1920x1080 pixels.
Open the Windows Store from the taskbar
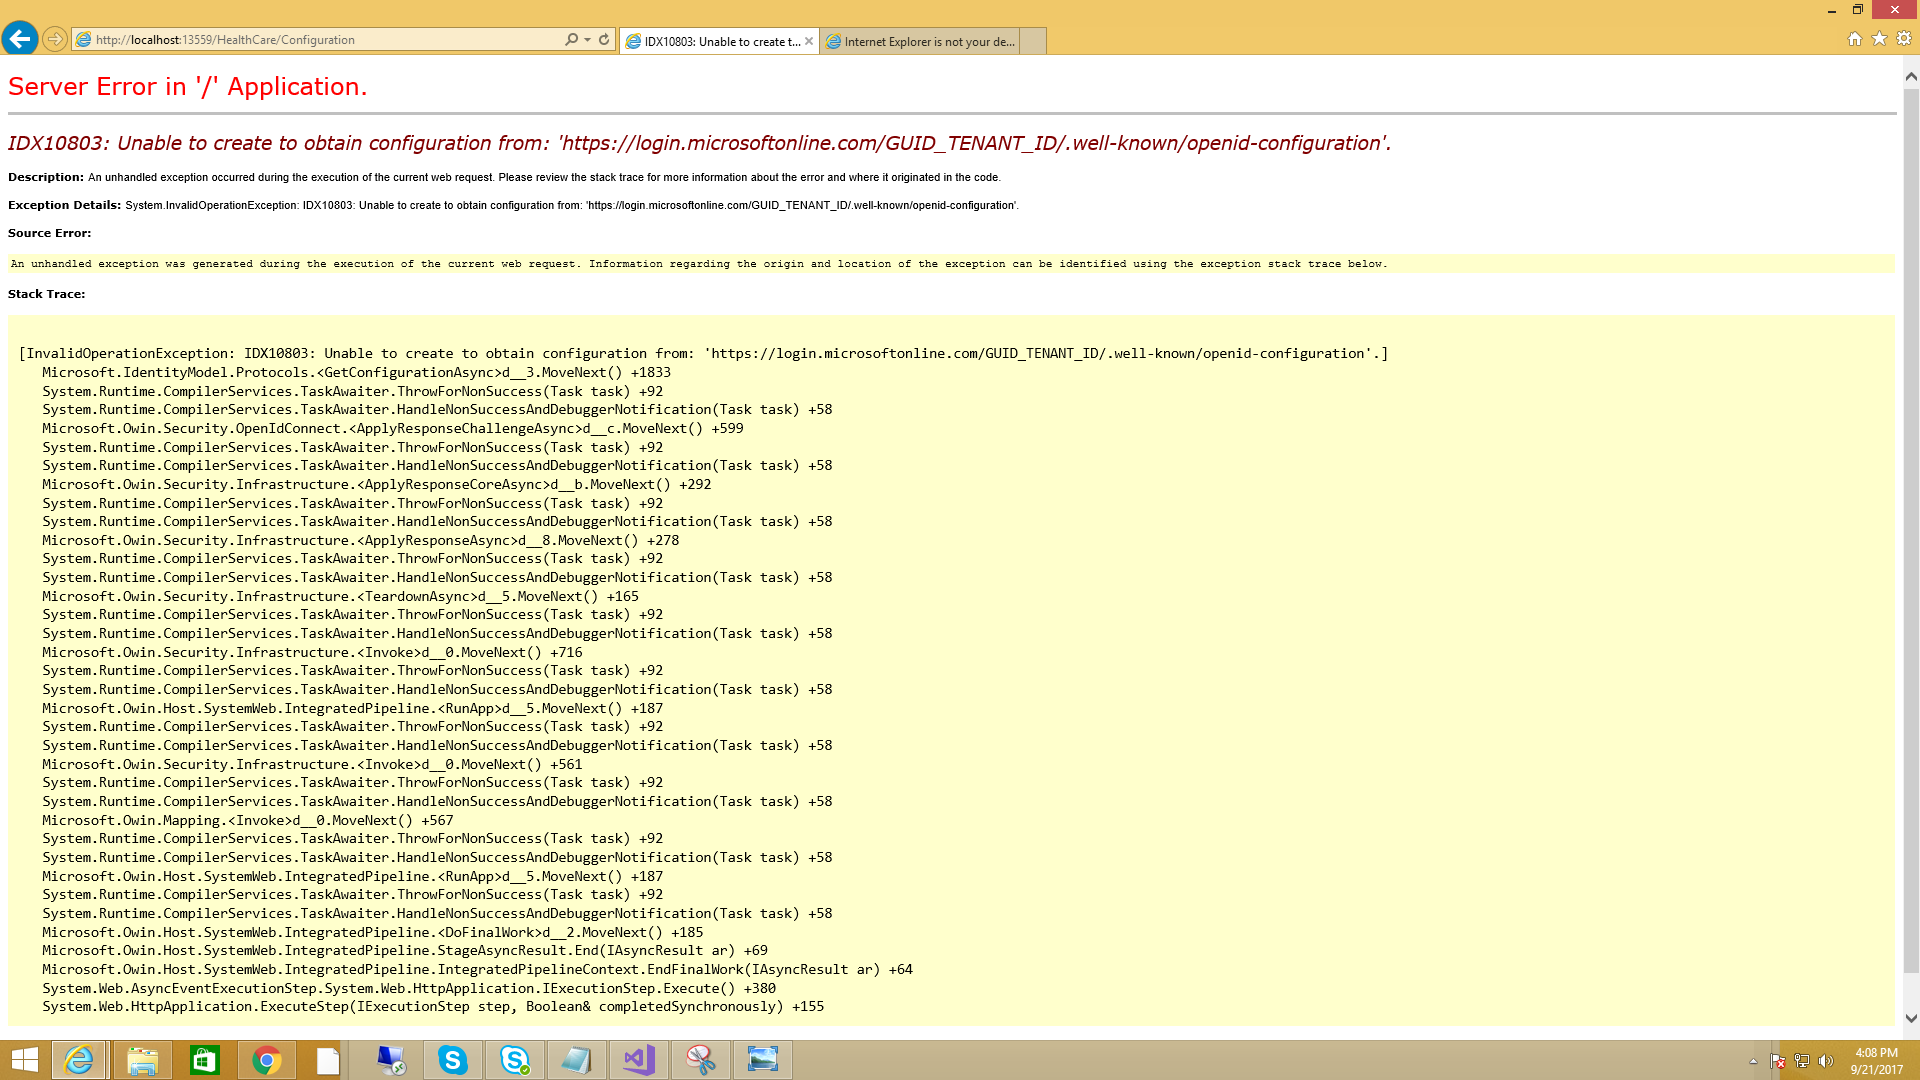tap(204, 1059)
